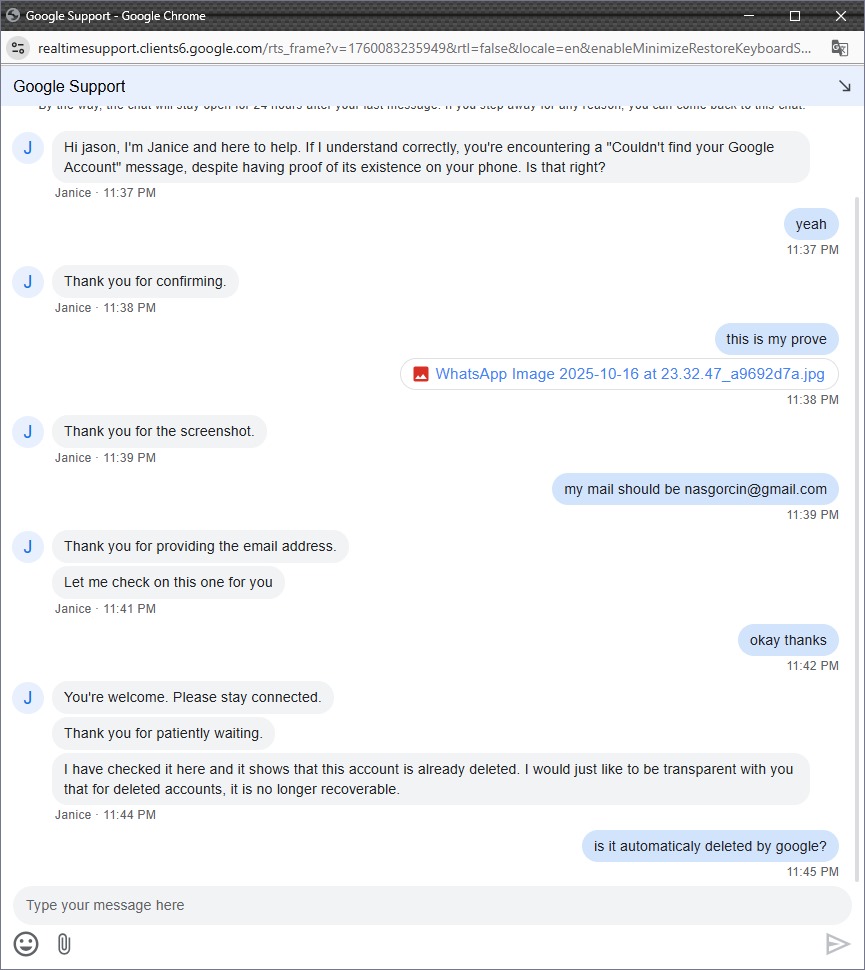
Task: Click the paperclip attach file icon
Action: [64, 943]
